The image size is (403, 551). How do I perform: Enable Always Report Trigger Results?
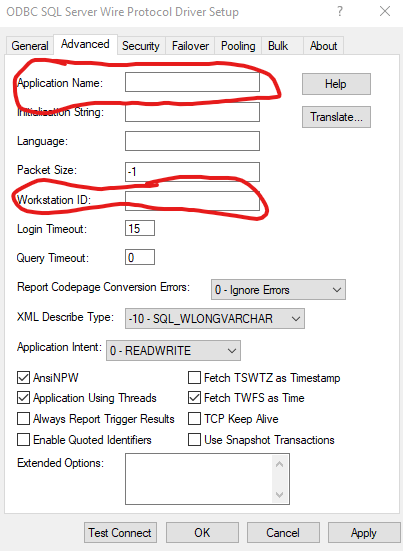24,419
